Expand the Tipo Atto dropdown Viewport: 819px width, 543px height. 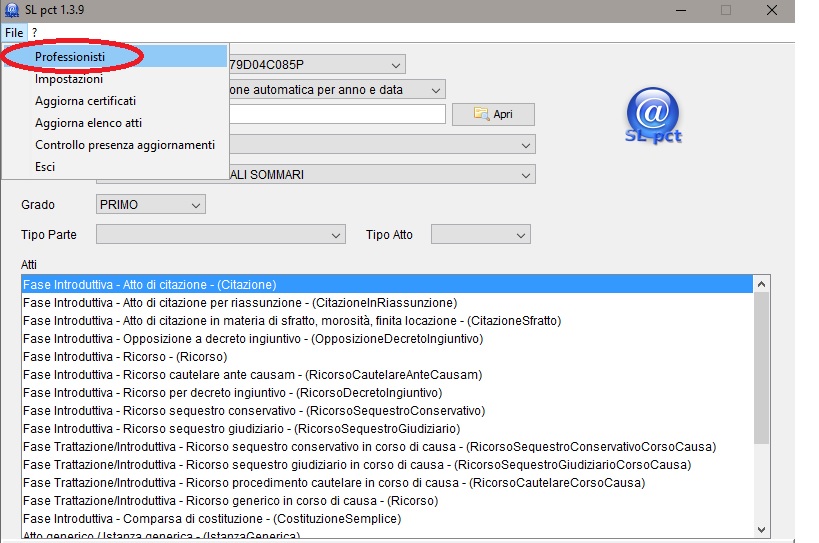tap(480, 235)
